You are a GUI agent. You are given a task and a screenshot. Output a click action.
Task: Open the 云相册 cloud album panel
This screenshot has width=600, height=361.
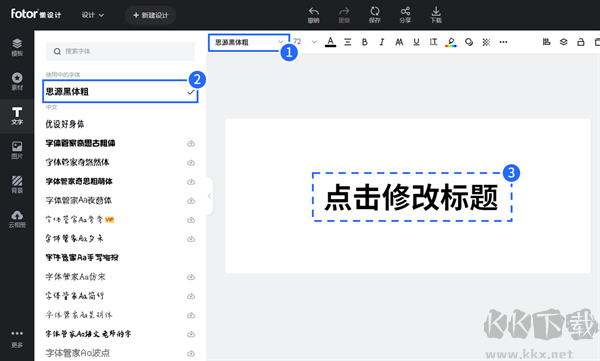click(x=17, y=219)
